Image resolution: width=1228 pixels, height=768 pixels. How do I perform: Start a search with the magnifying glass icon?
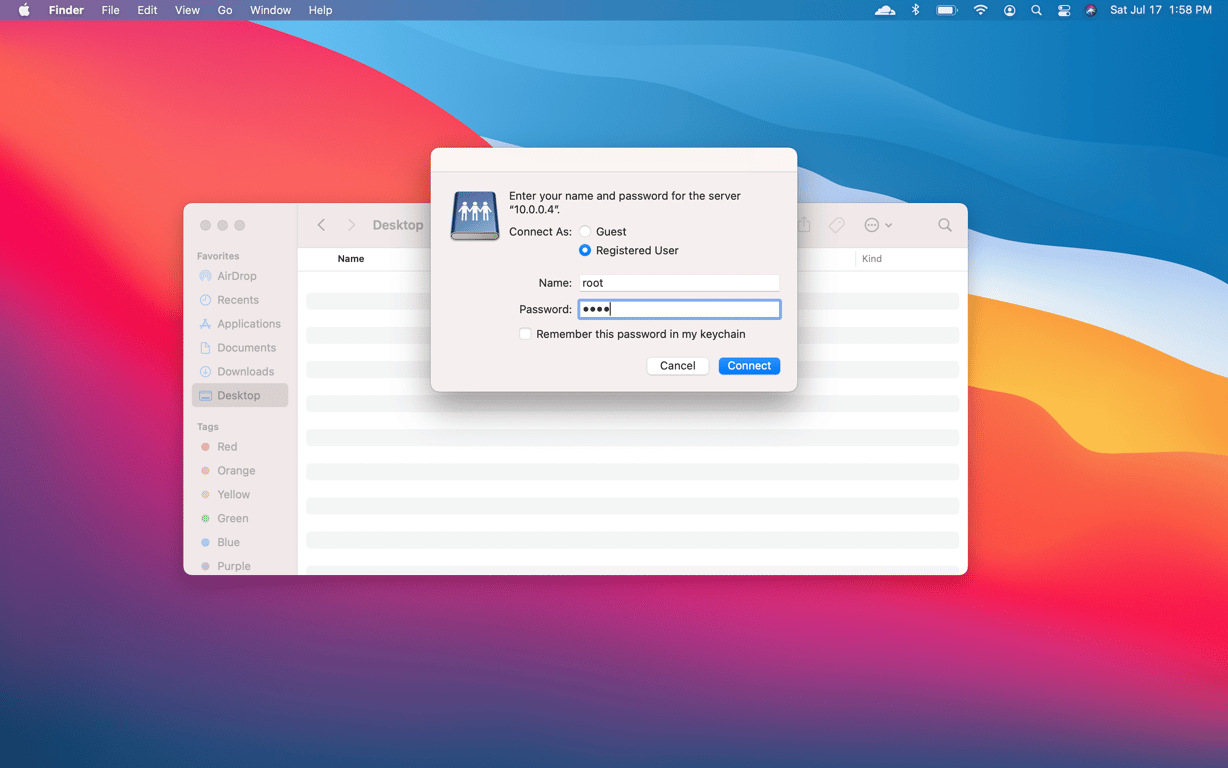click(x=944, y=225)
